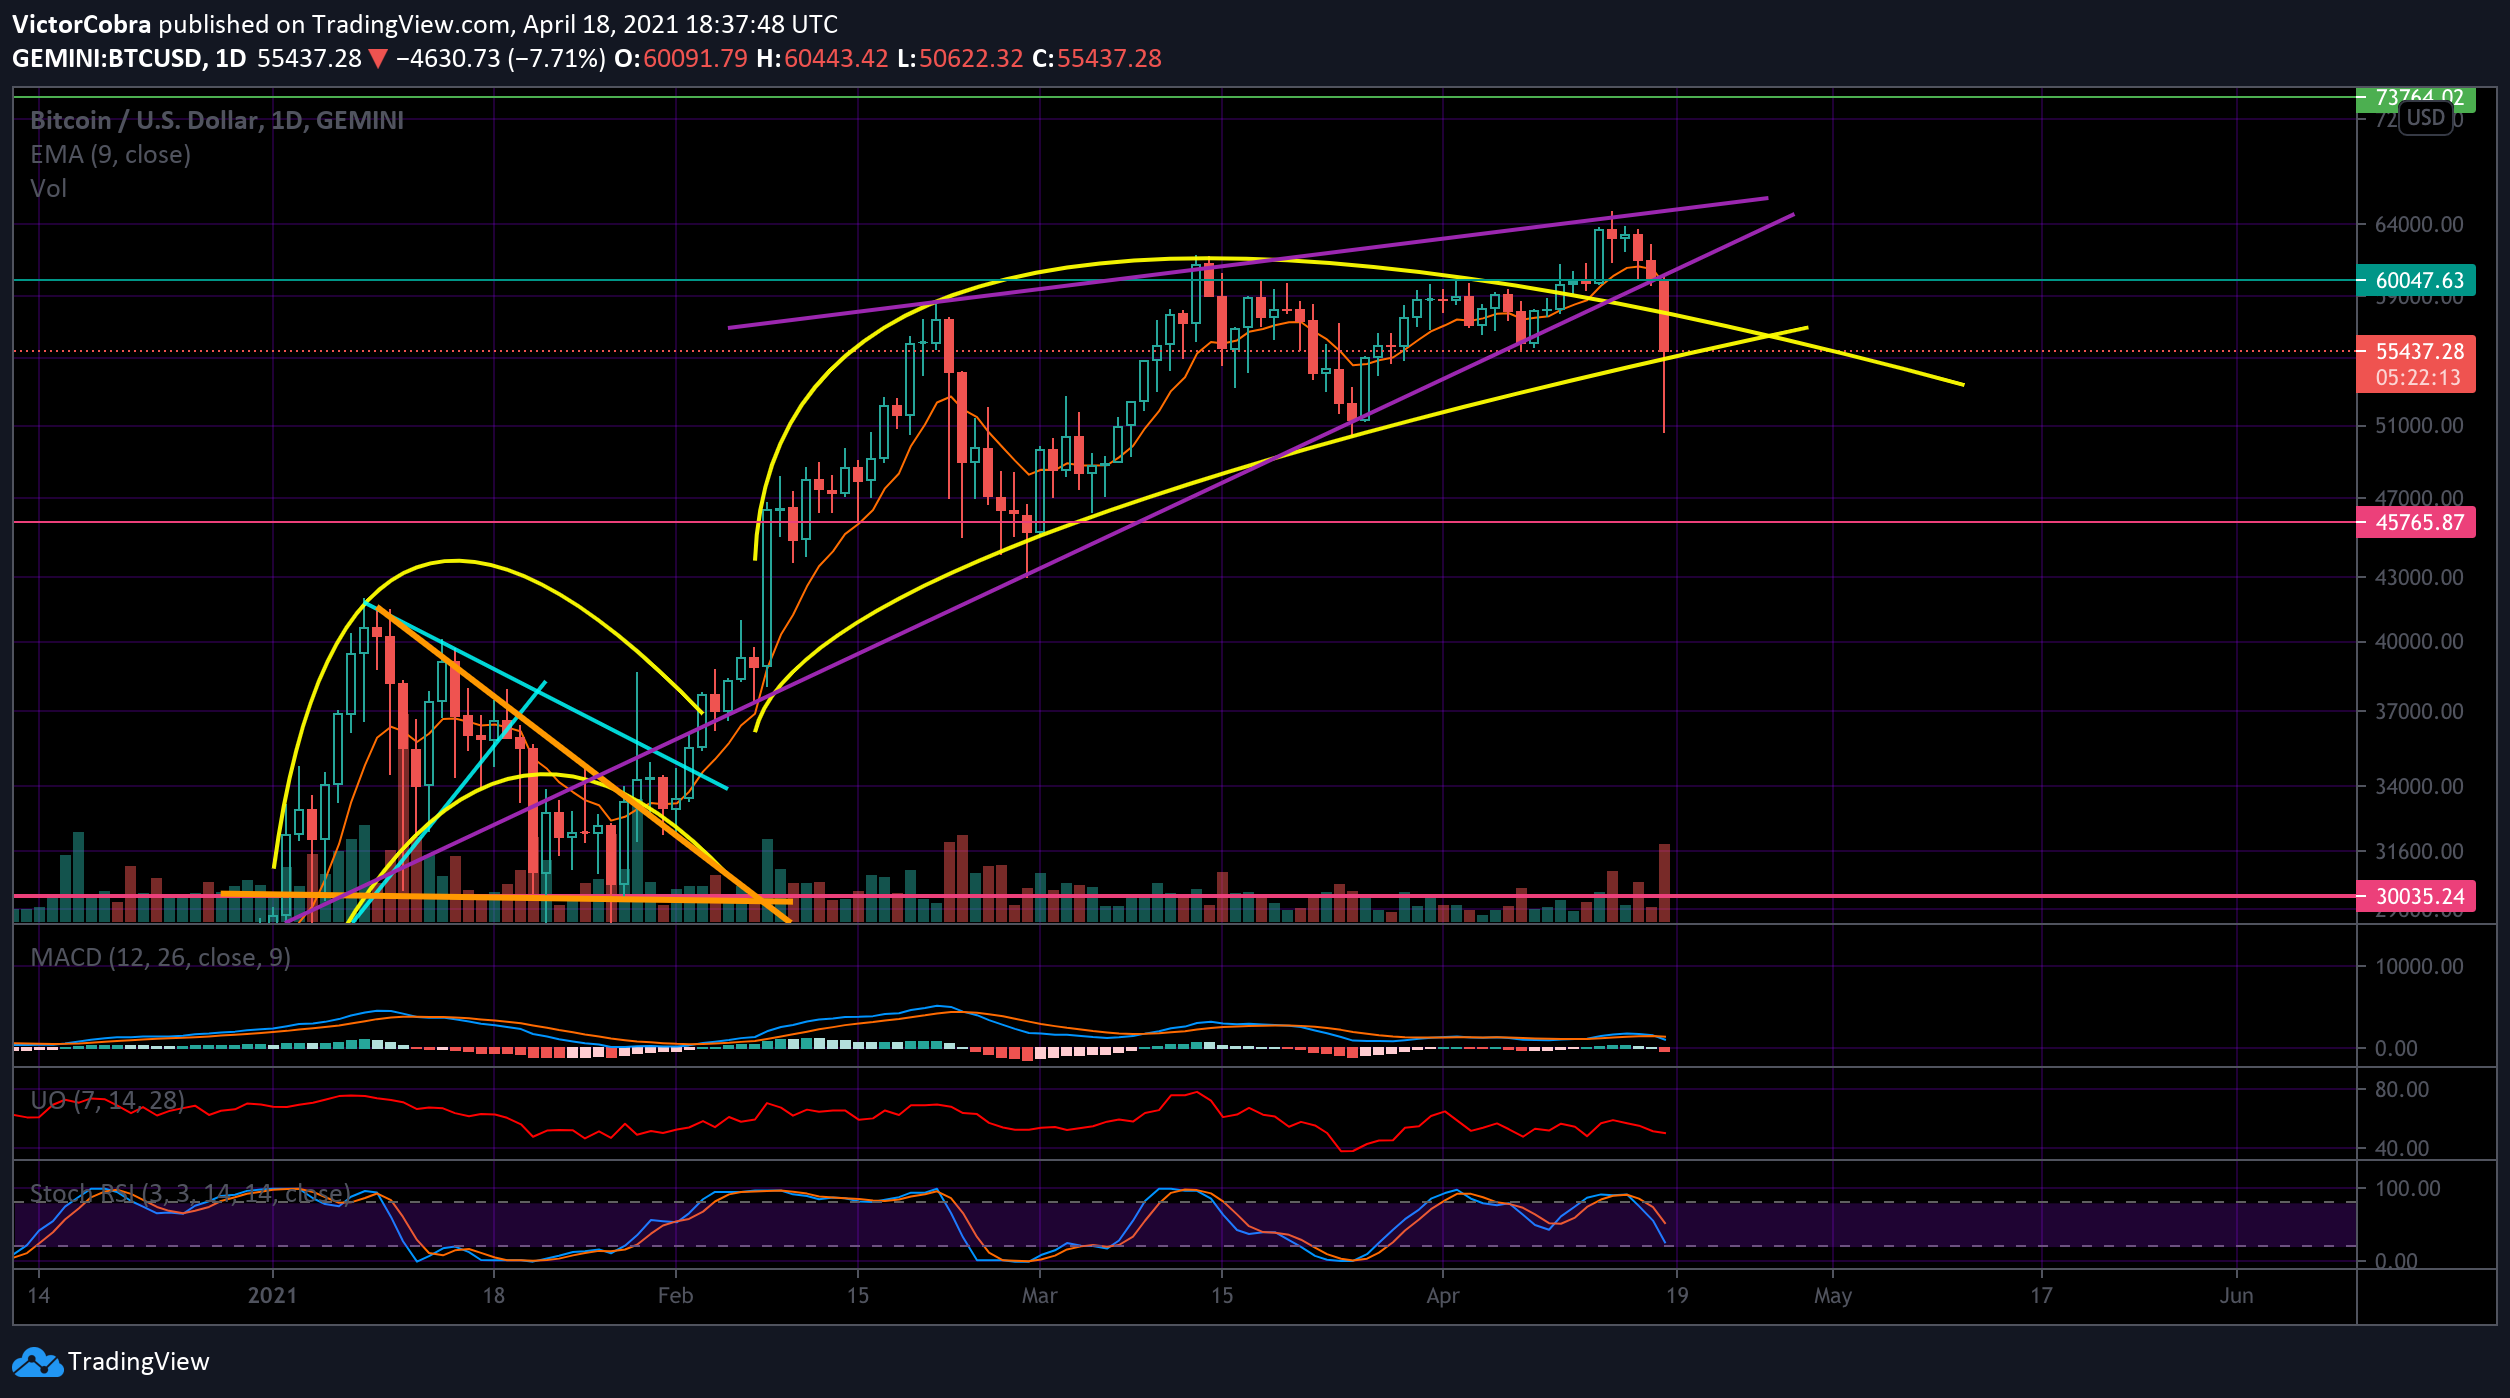Click the VictorCobra author name
The height and width of the screenshot is (1398, 2510).
(x=82, y=24)
